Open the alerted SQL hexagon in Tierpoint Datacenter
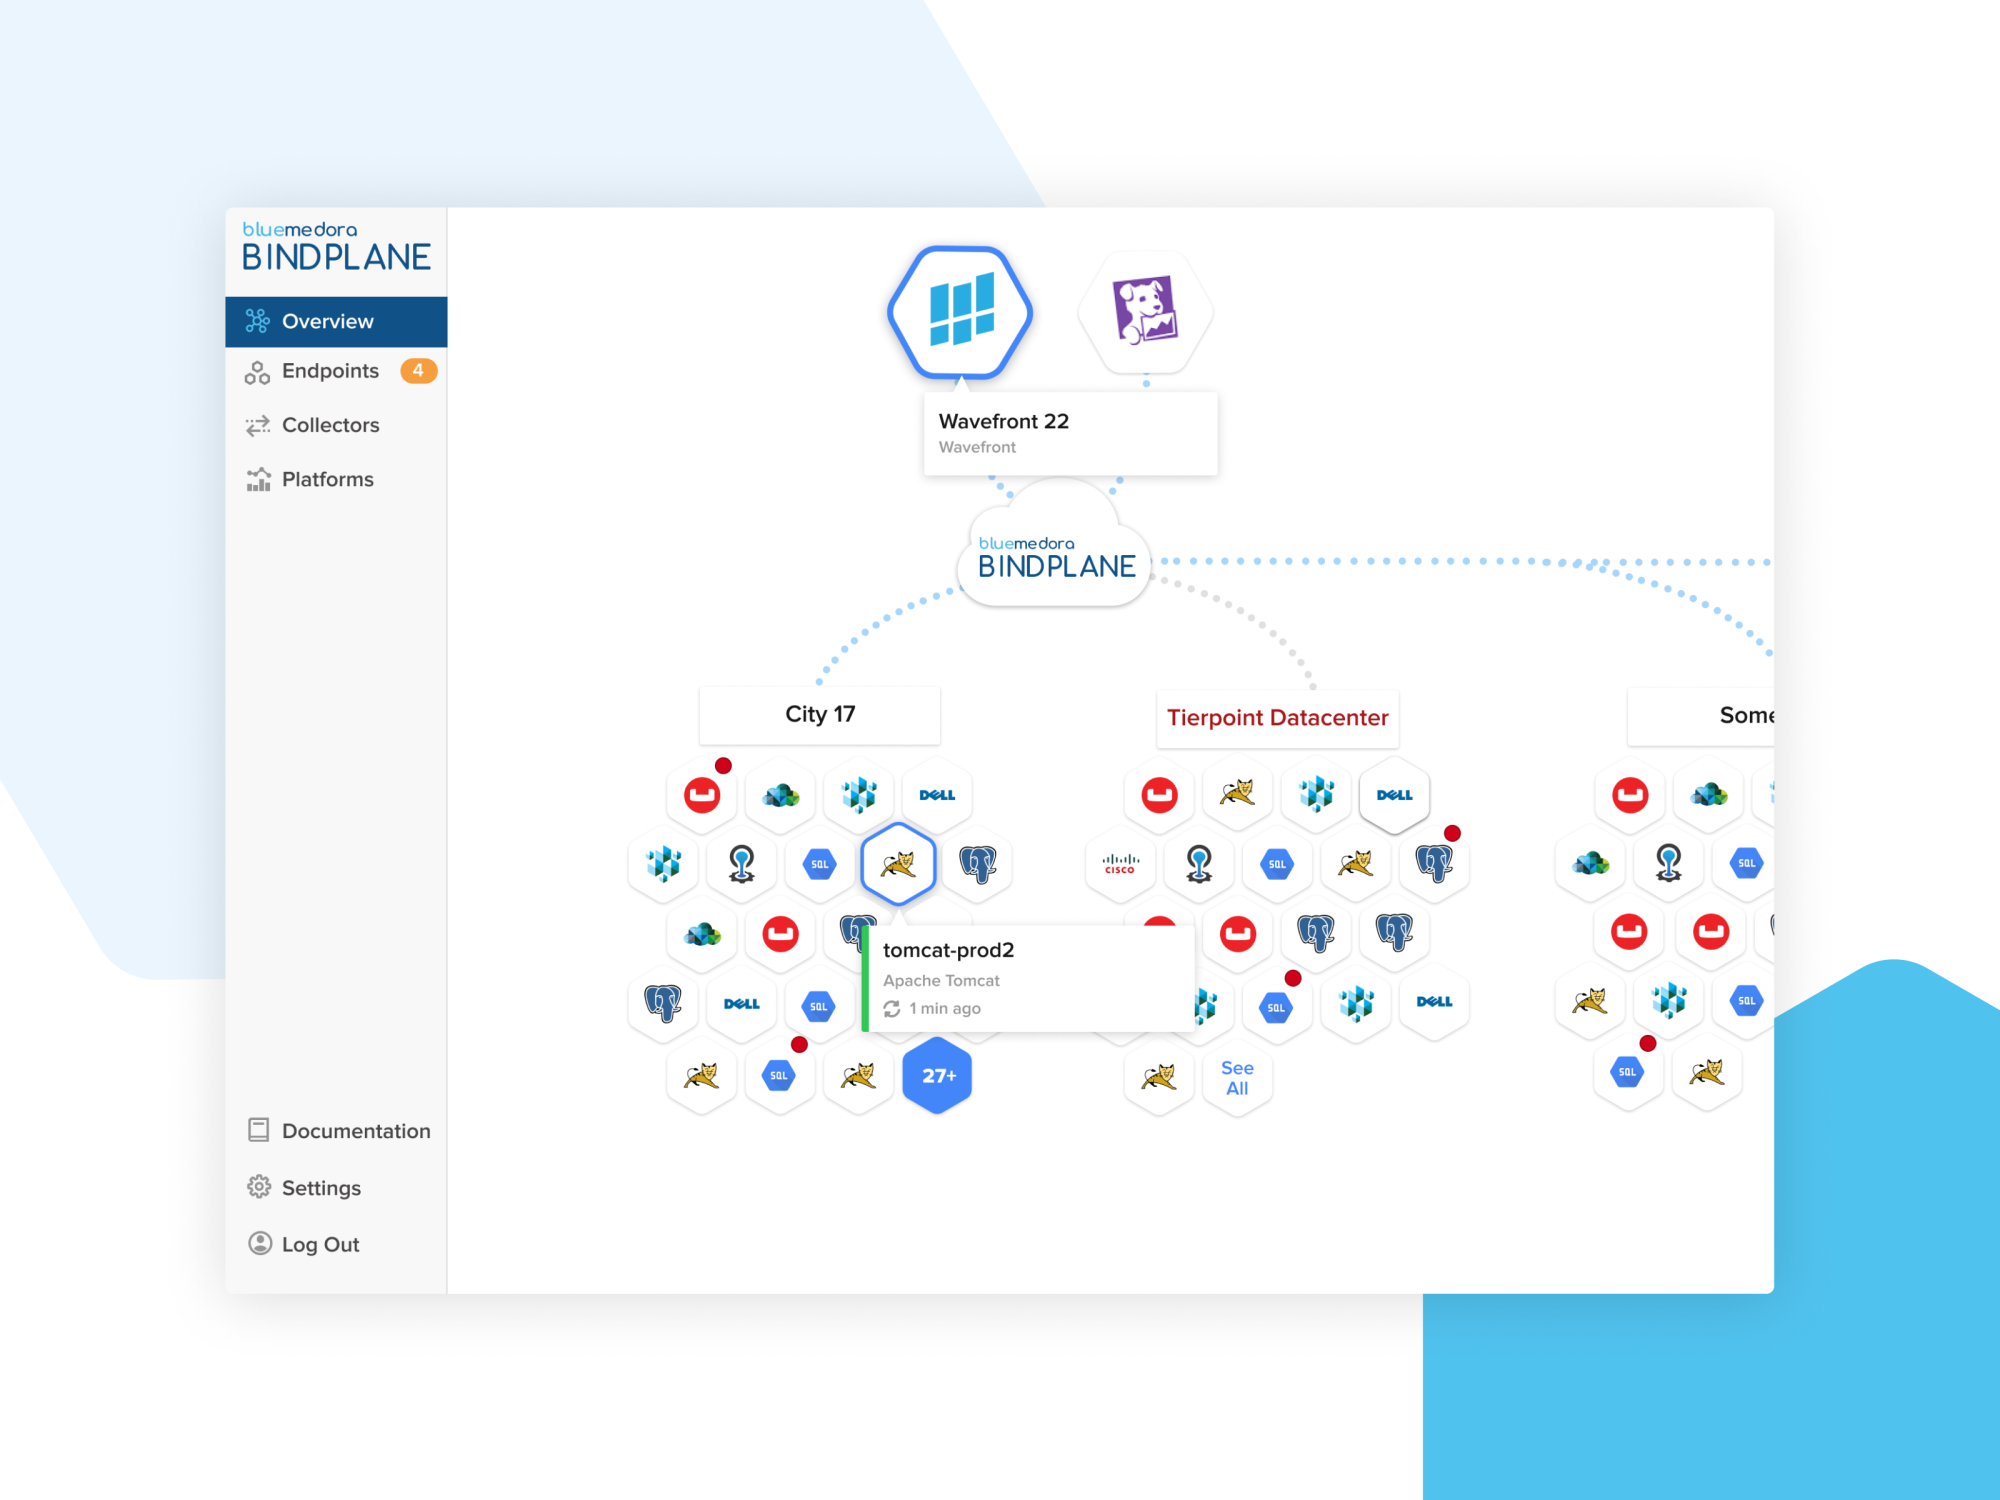 (1276, 1008)
